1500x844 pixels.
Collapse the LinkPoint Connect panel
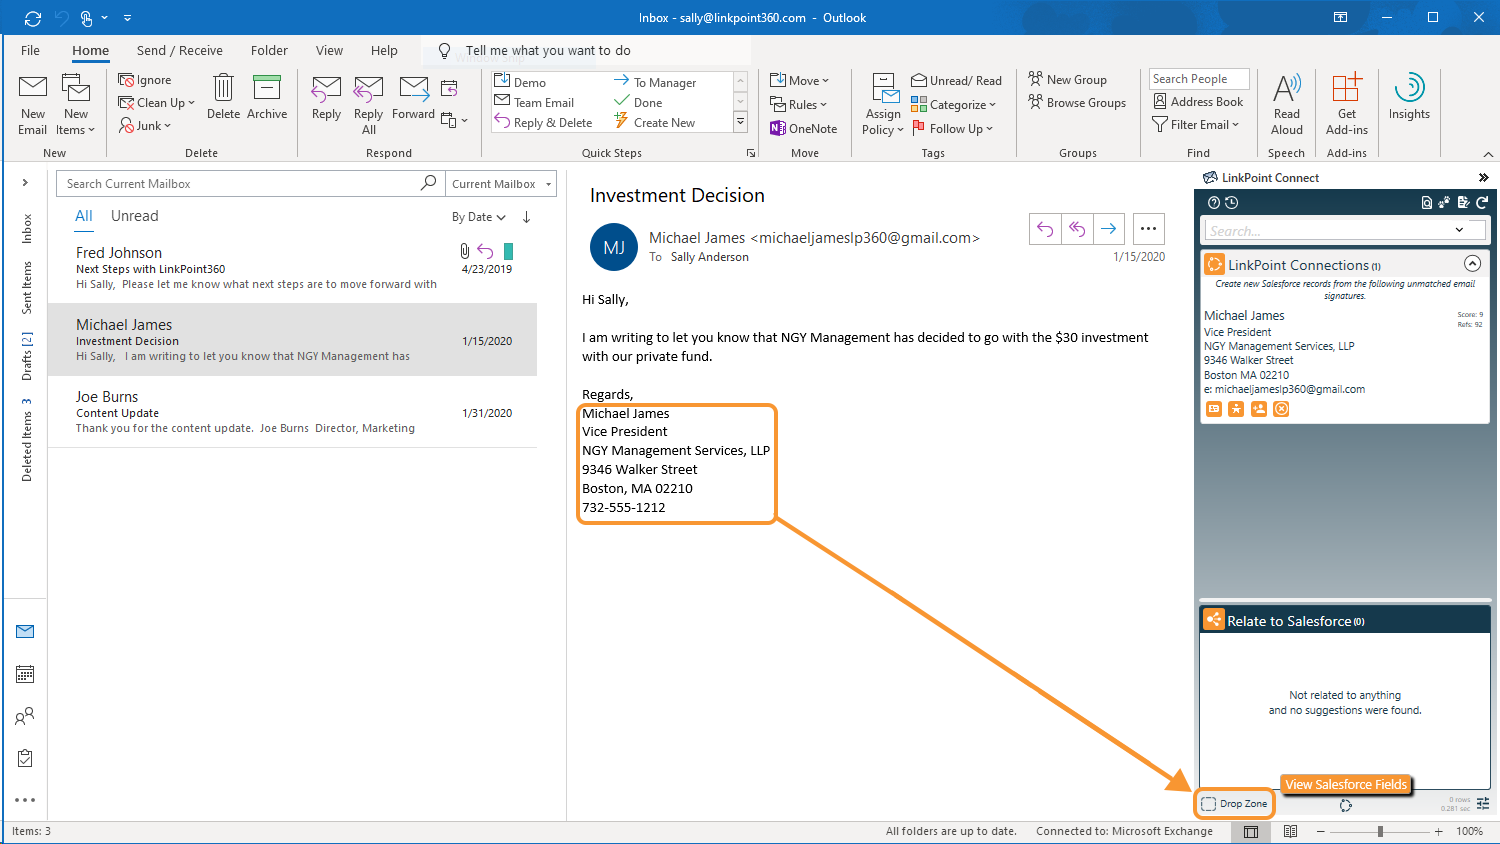pyautogui.click(x=1483, y=177)
